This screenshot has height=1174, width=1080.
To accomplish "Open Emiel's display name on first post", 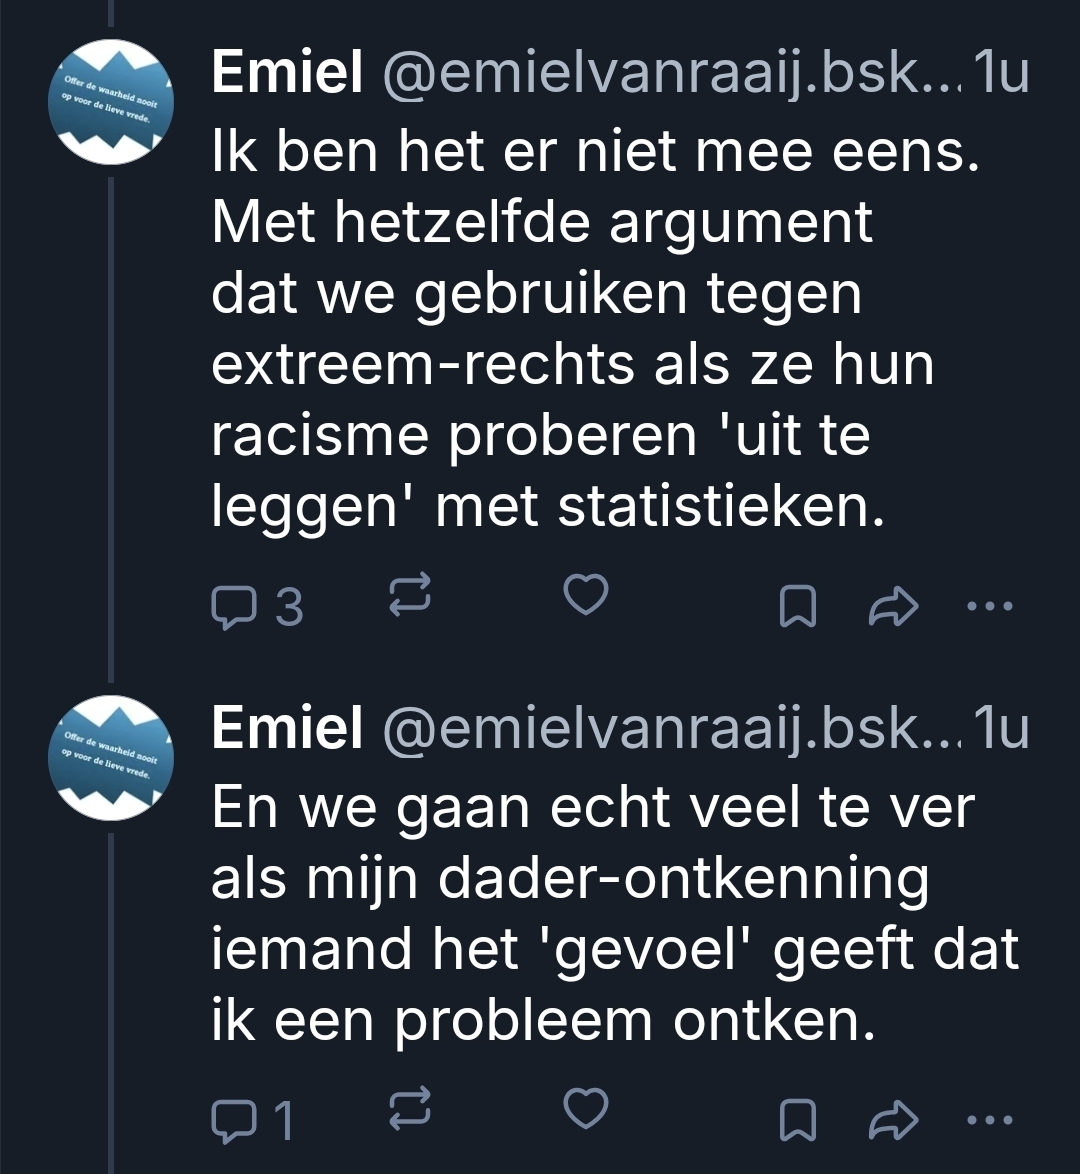I will pos(287,75).
